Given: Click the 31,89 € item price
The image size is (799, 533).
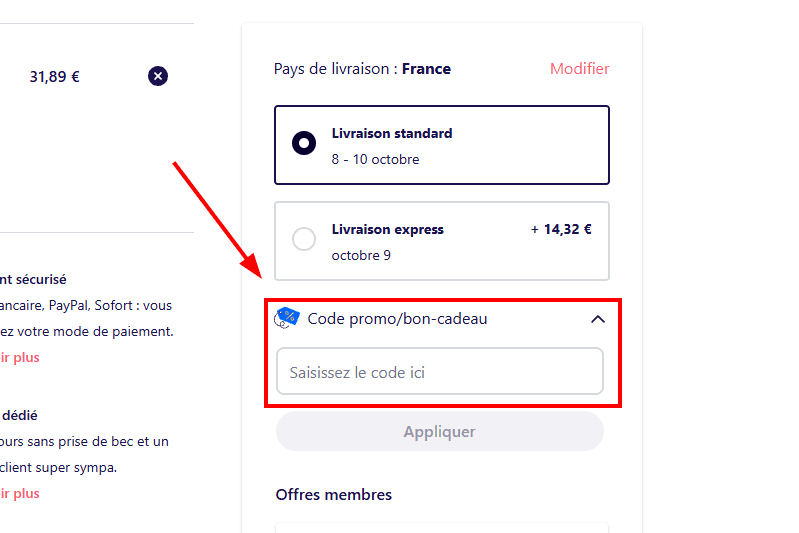Looking at the screenshot, I should [55, 76].
